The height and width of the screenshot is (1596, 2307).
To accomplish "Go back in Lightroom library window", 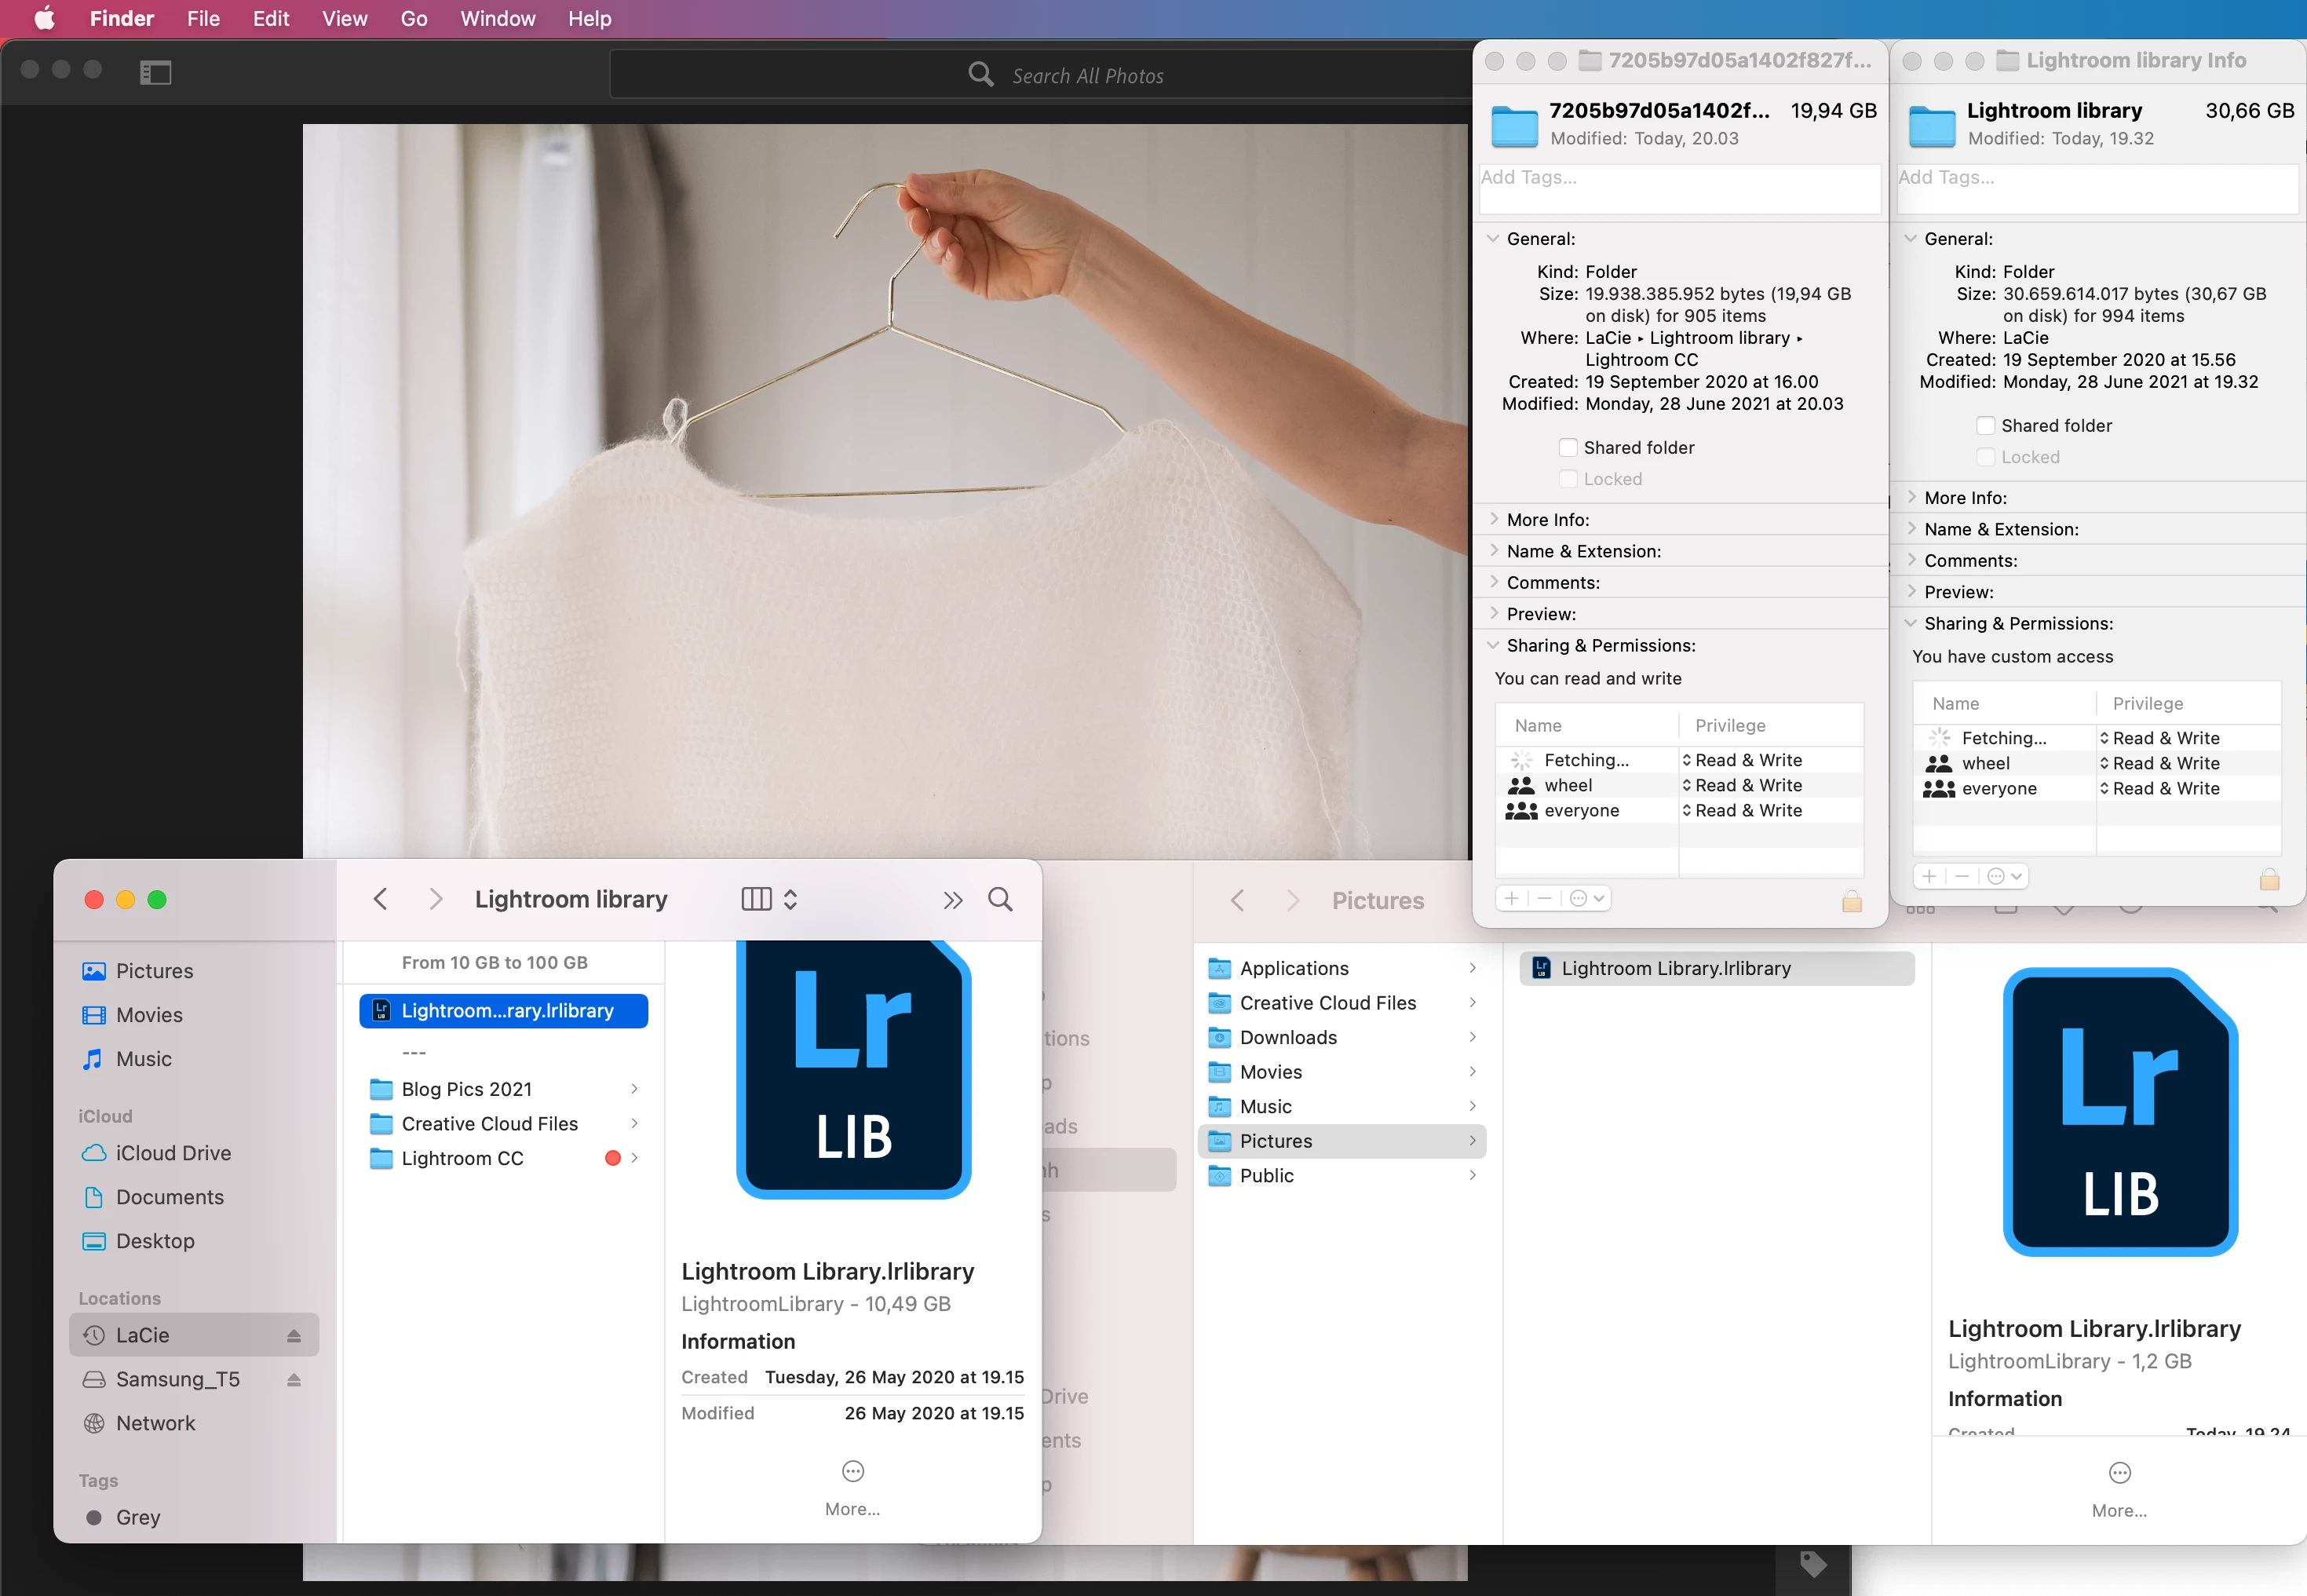I will pyautogui.click(x=380, y=900).
